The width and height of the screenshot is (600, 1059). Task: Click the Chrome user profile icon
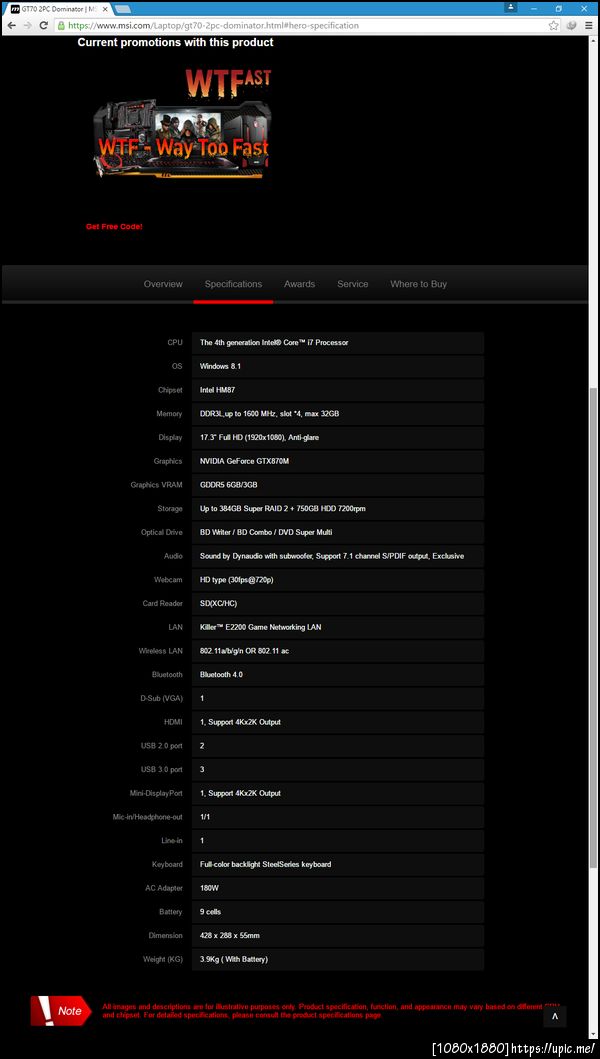tap(511, 7)
